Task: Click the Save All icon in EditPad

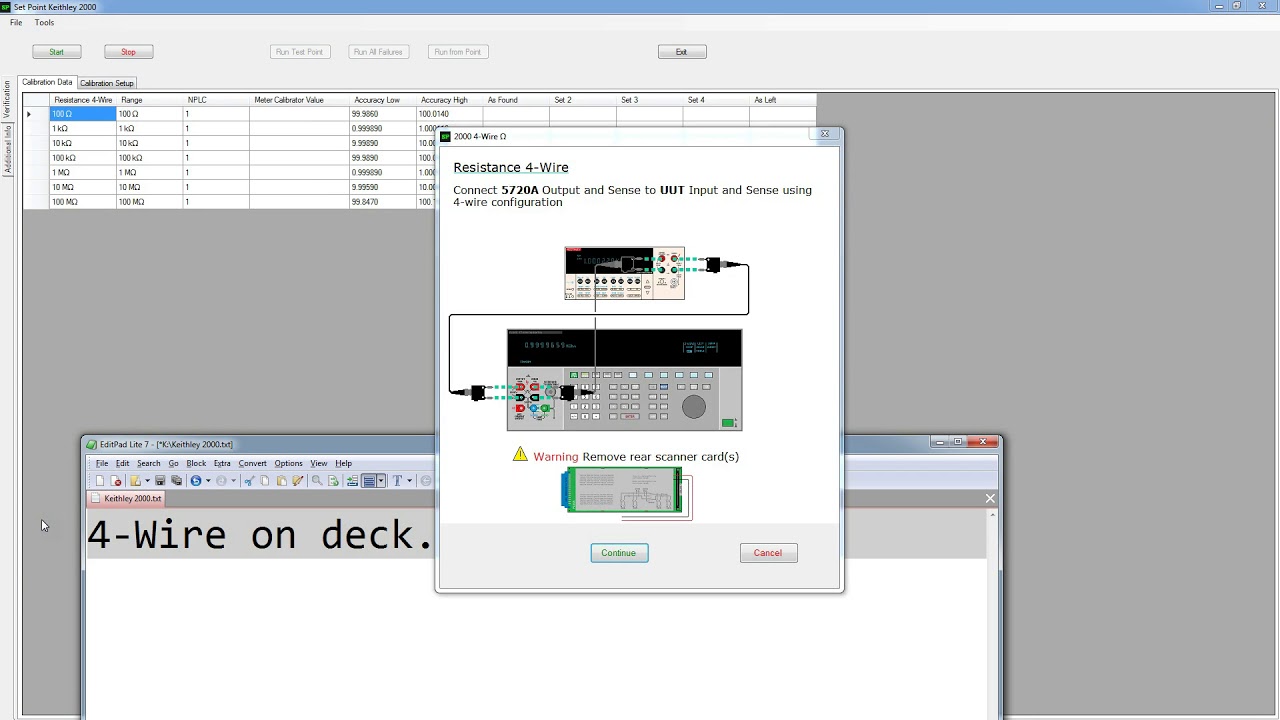Action: [176, 481]
